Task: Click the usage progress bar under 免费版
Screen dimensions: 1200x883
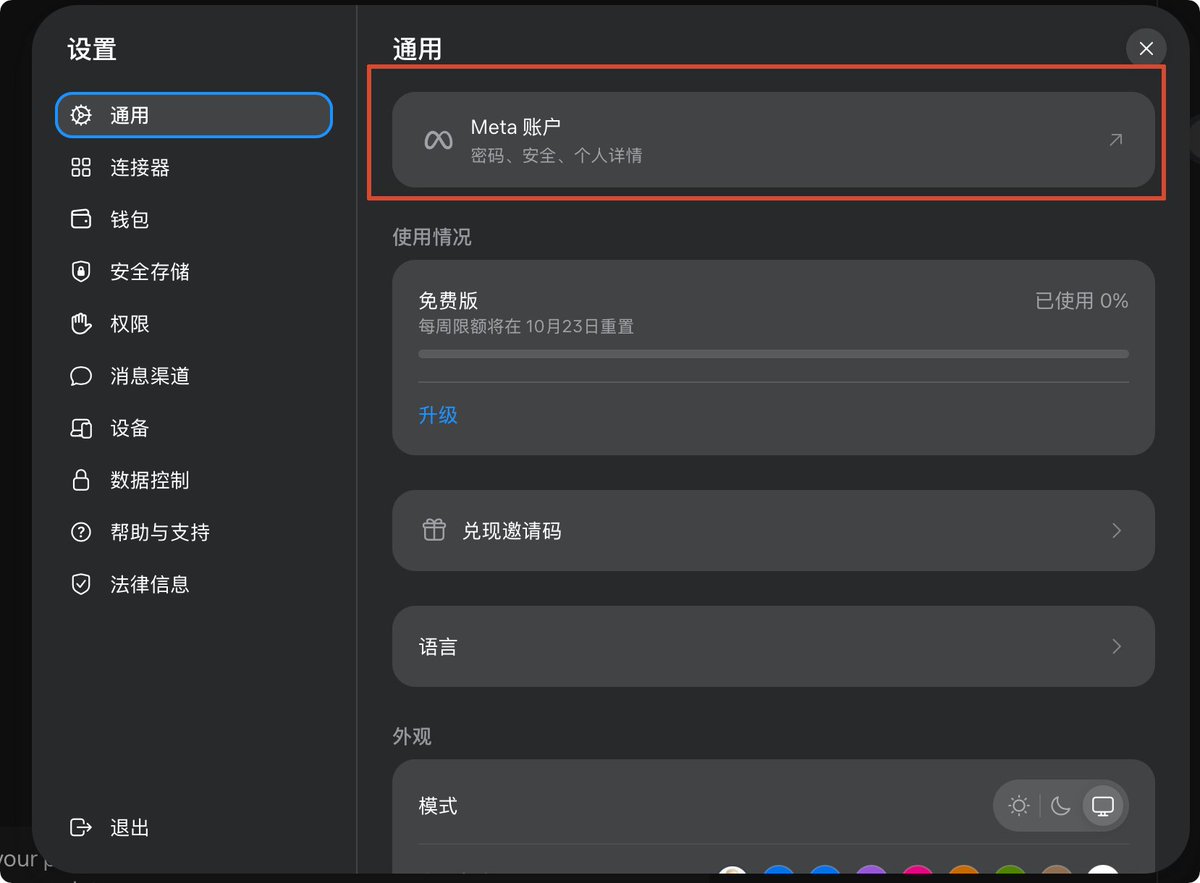Action: pyautogui.click(x=773, y=354)
